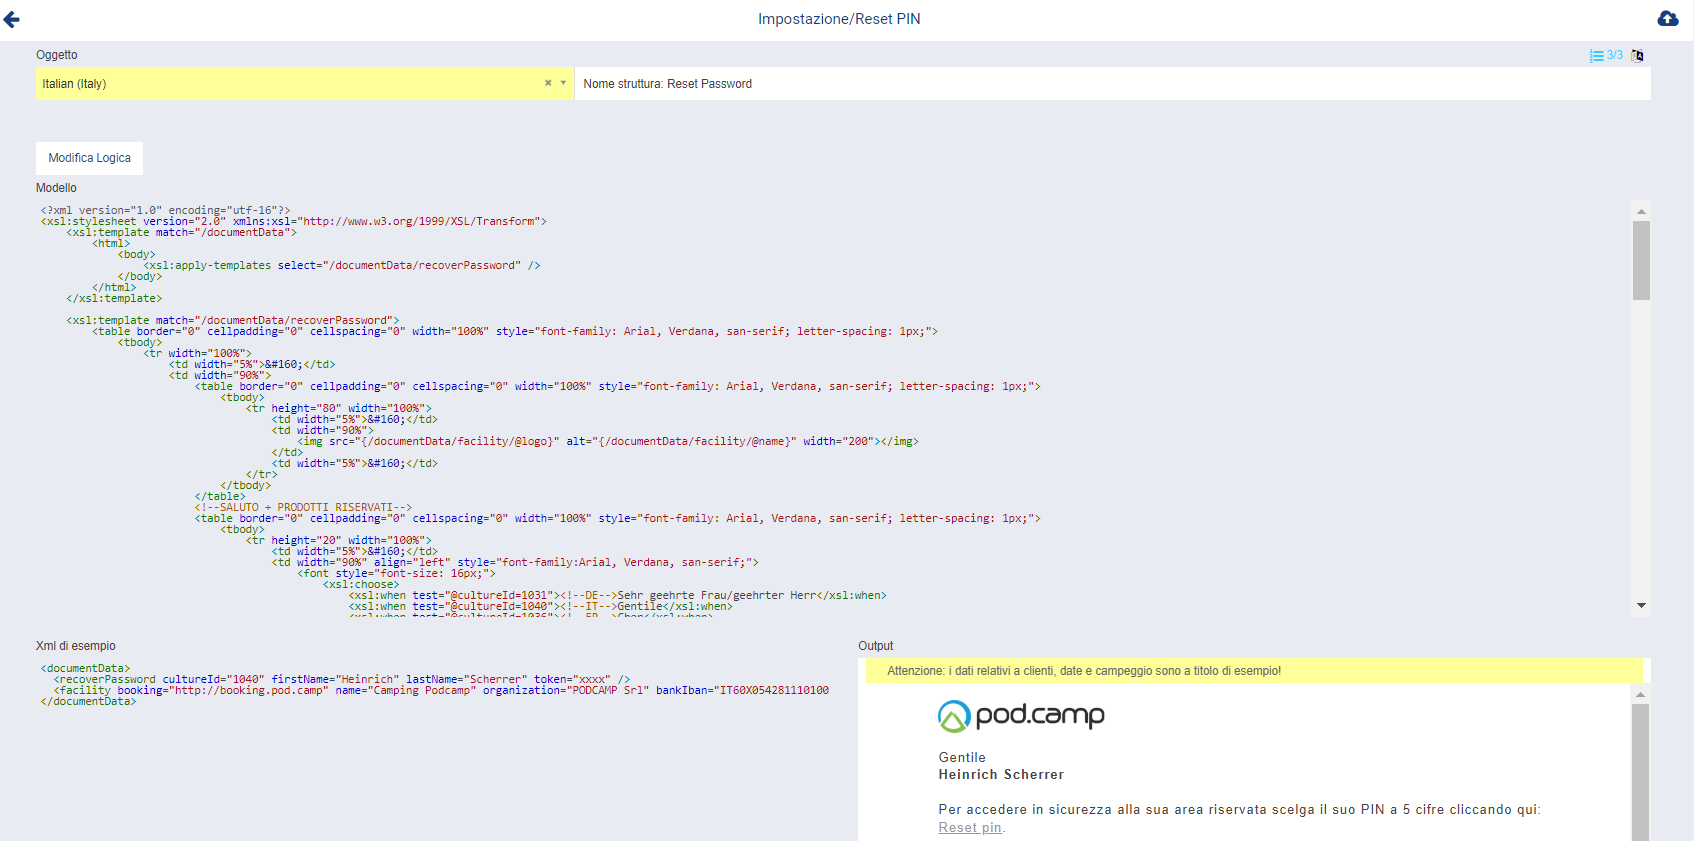Click the Output preview scroll up arrow
Viewport: 1694px width, 841px height.
(x=1640, y=694)
